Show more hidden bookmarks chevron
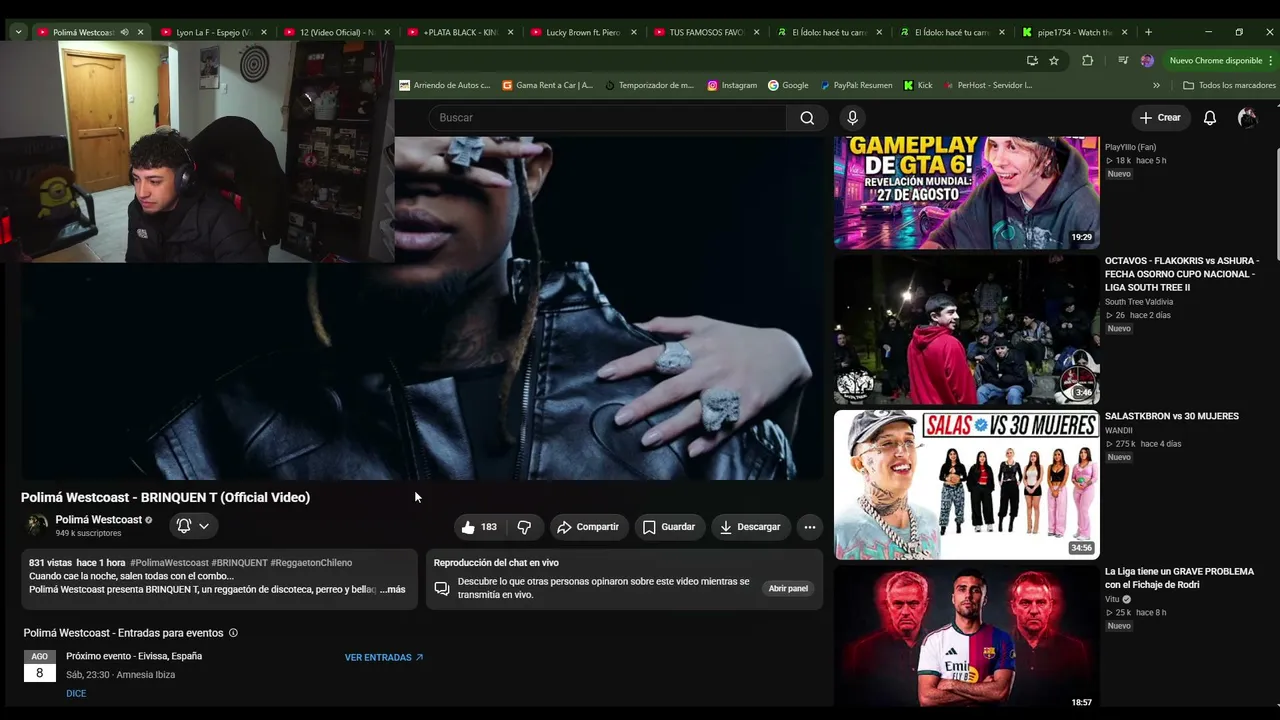Viewport: 1280px width, 720px height. point(1157,85)
